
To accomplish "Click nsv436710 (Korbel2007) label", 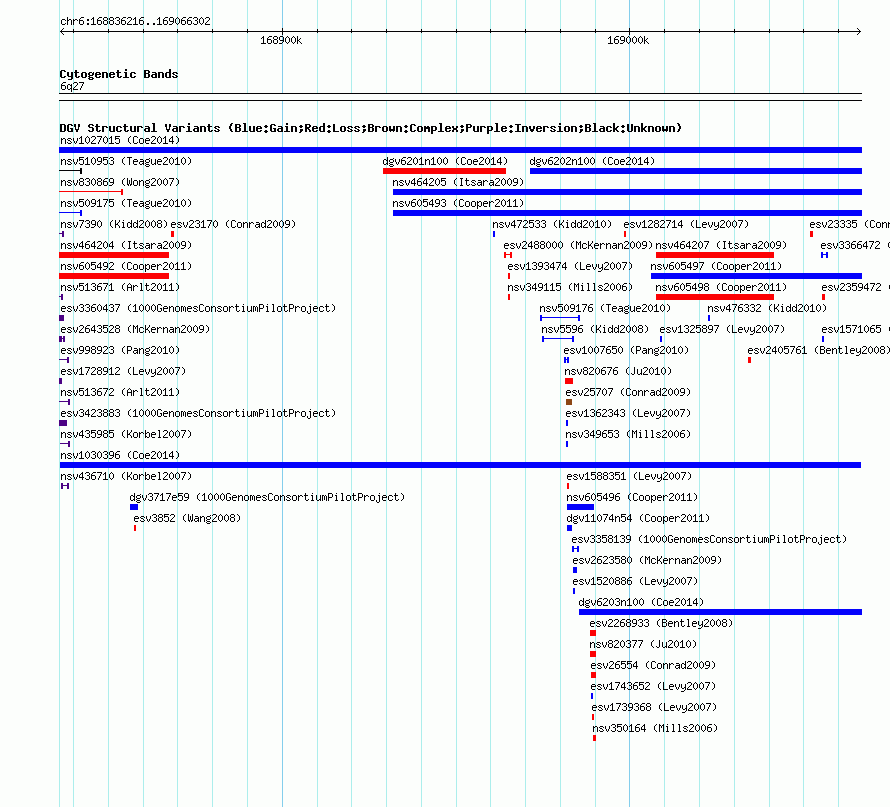I will coord(126,476).
